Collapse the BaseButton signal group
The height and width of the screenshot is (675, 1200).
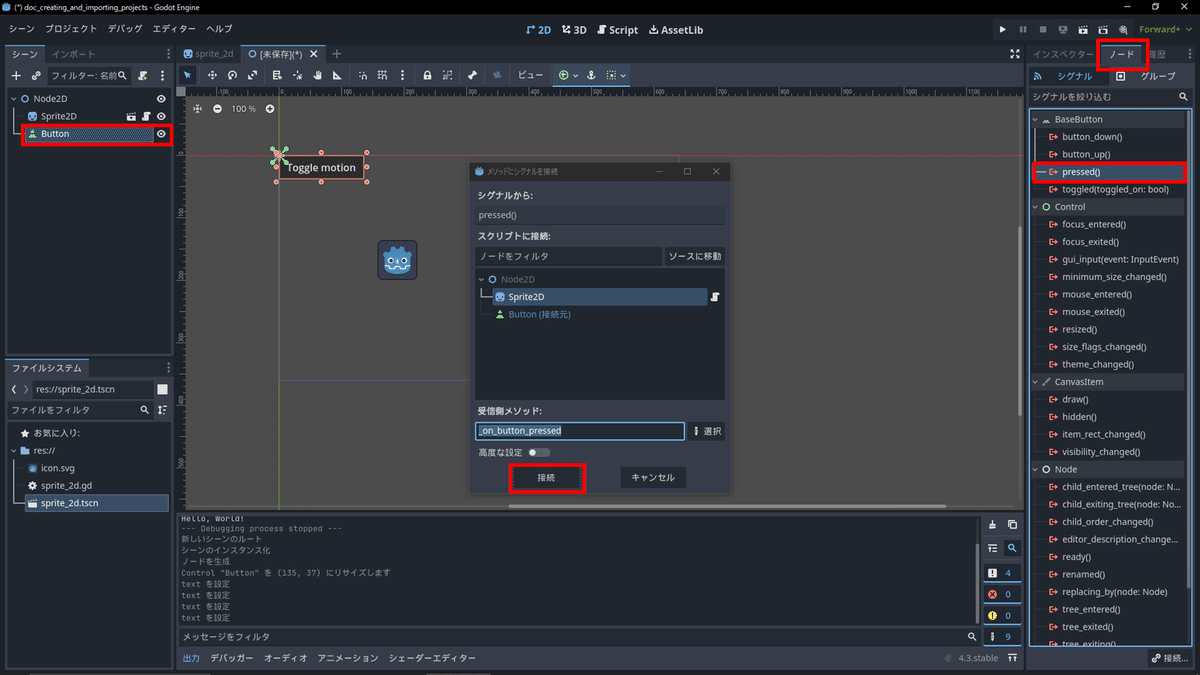pos(1037,119)
